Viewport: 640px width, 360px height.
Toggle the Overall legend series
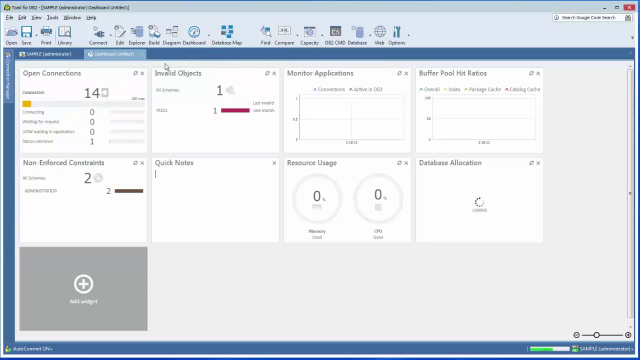pos(429,89)
